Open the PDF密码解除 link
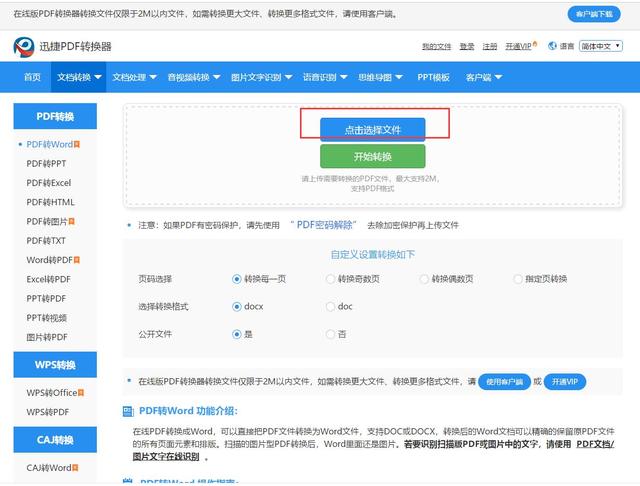 click(x=324, y=225)
